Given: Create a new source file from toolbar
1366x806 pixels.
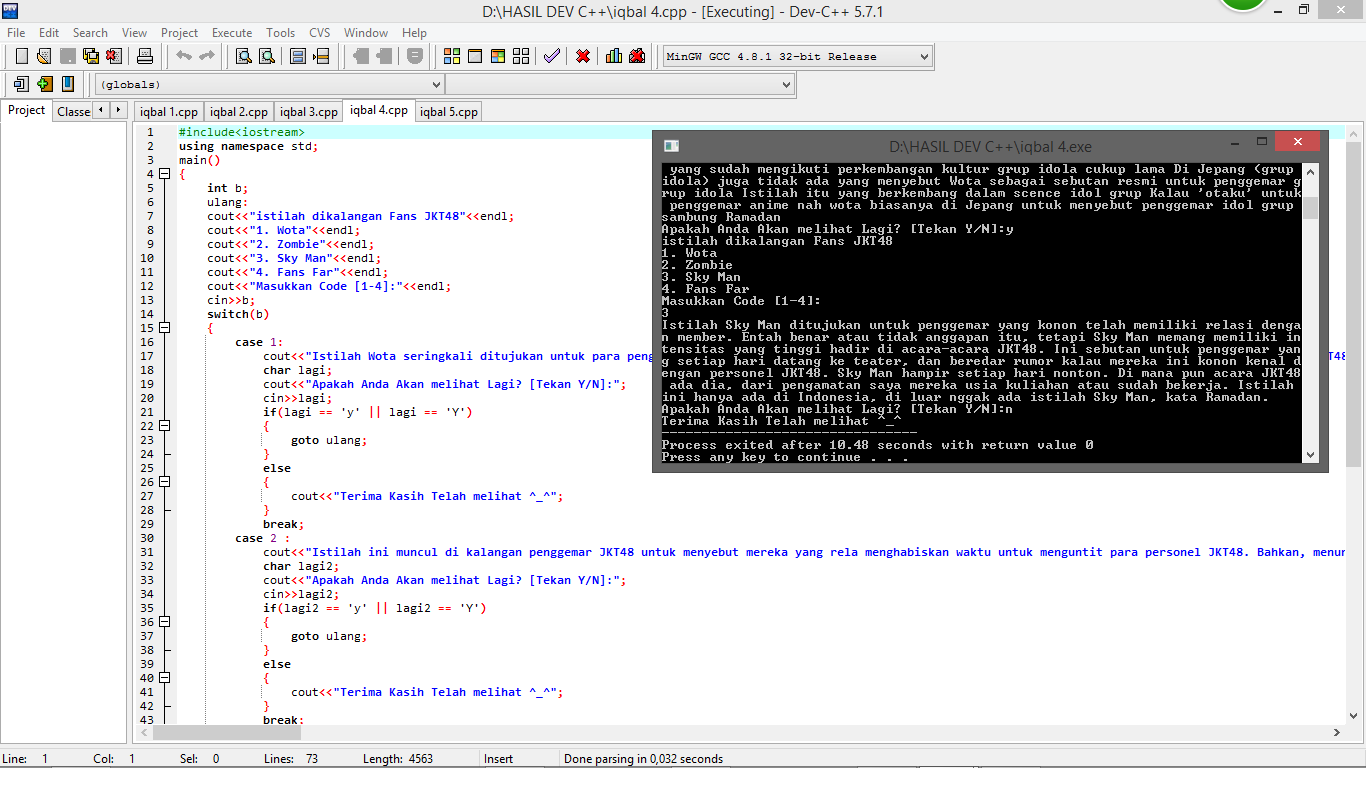Looking at the screenshot, I should (21, 56).
